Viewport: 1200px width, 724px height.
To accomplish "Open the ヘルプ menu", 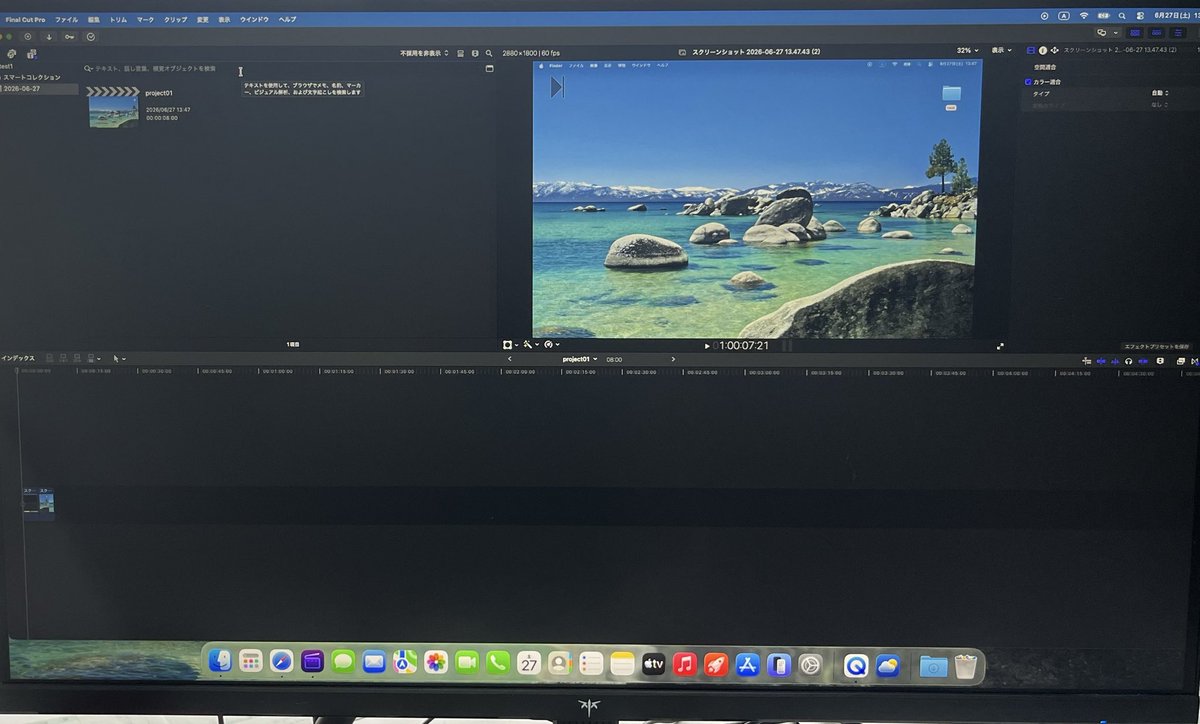I will coord(287,19).
